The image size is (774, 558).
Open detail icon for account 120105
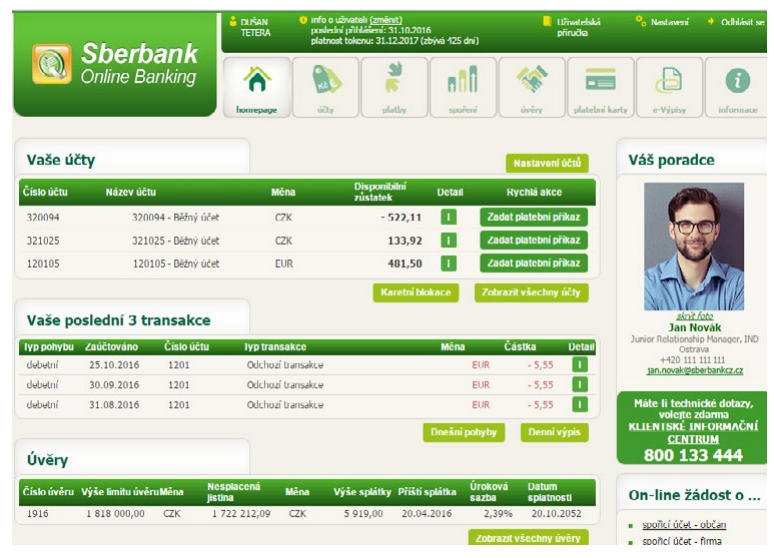pyautogui.click(x=448, y=263)
